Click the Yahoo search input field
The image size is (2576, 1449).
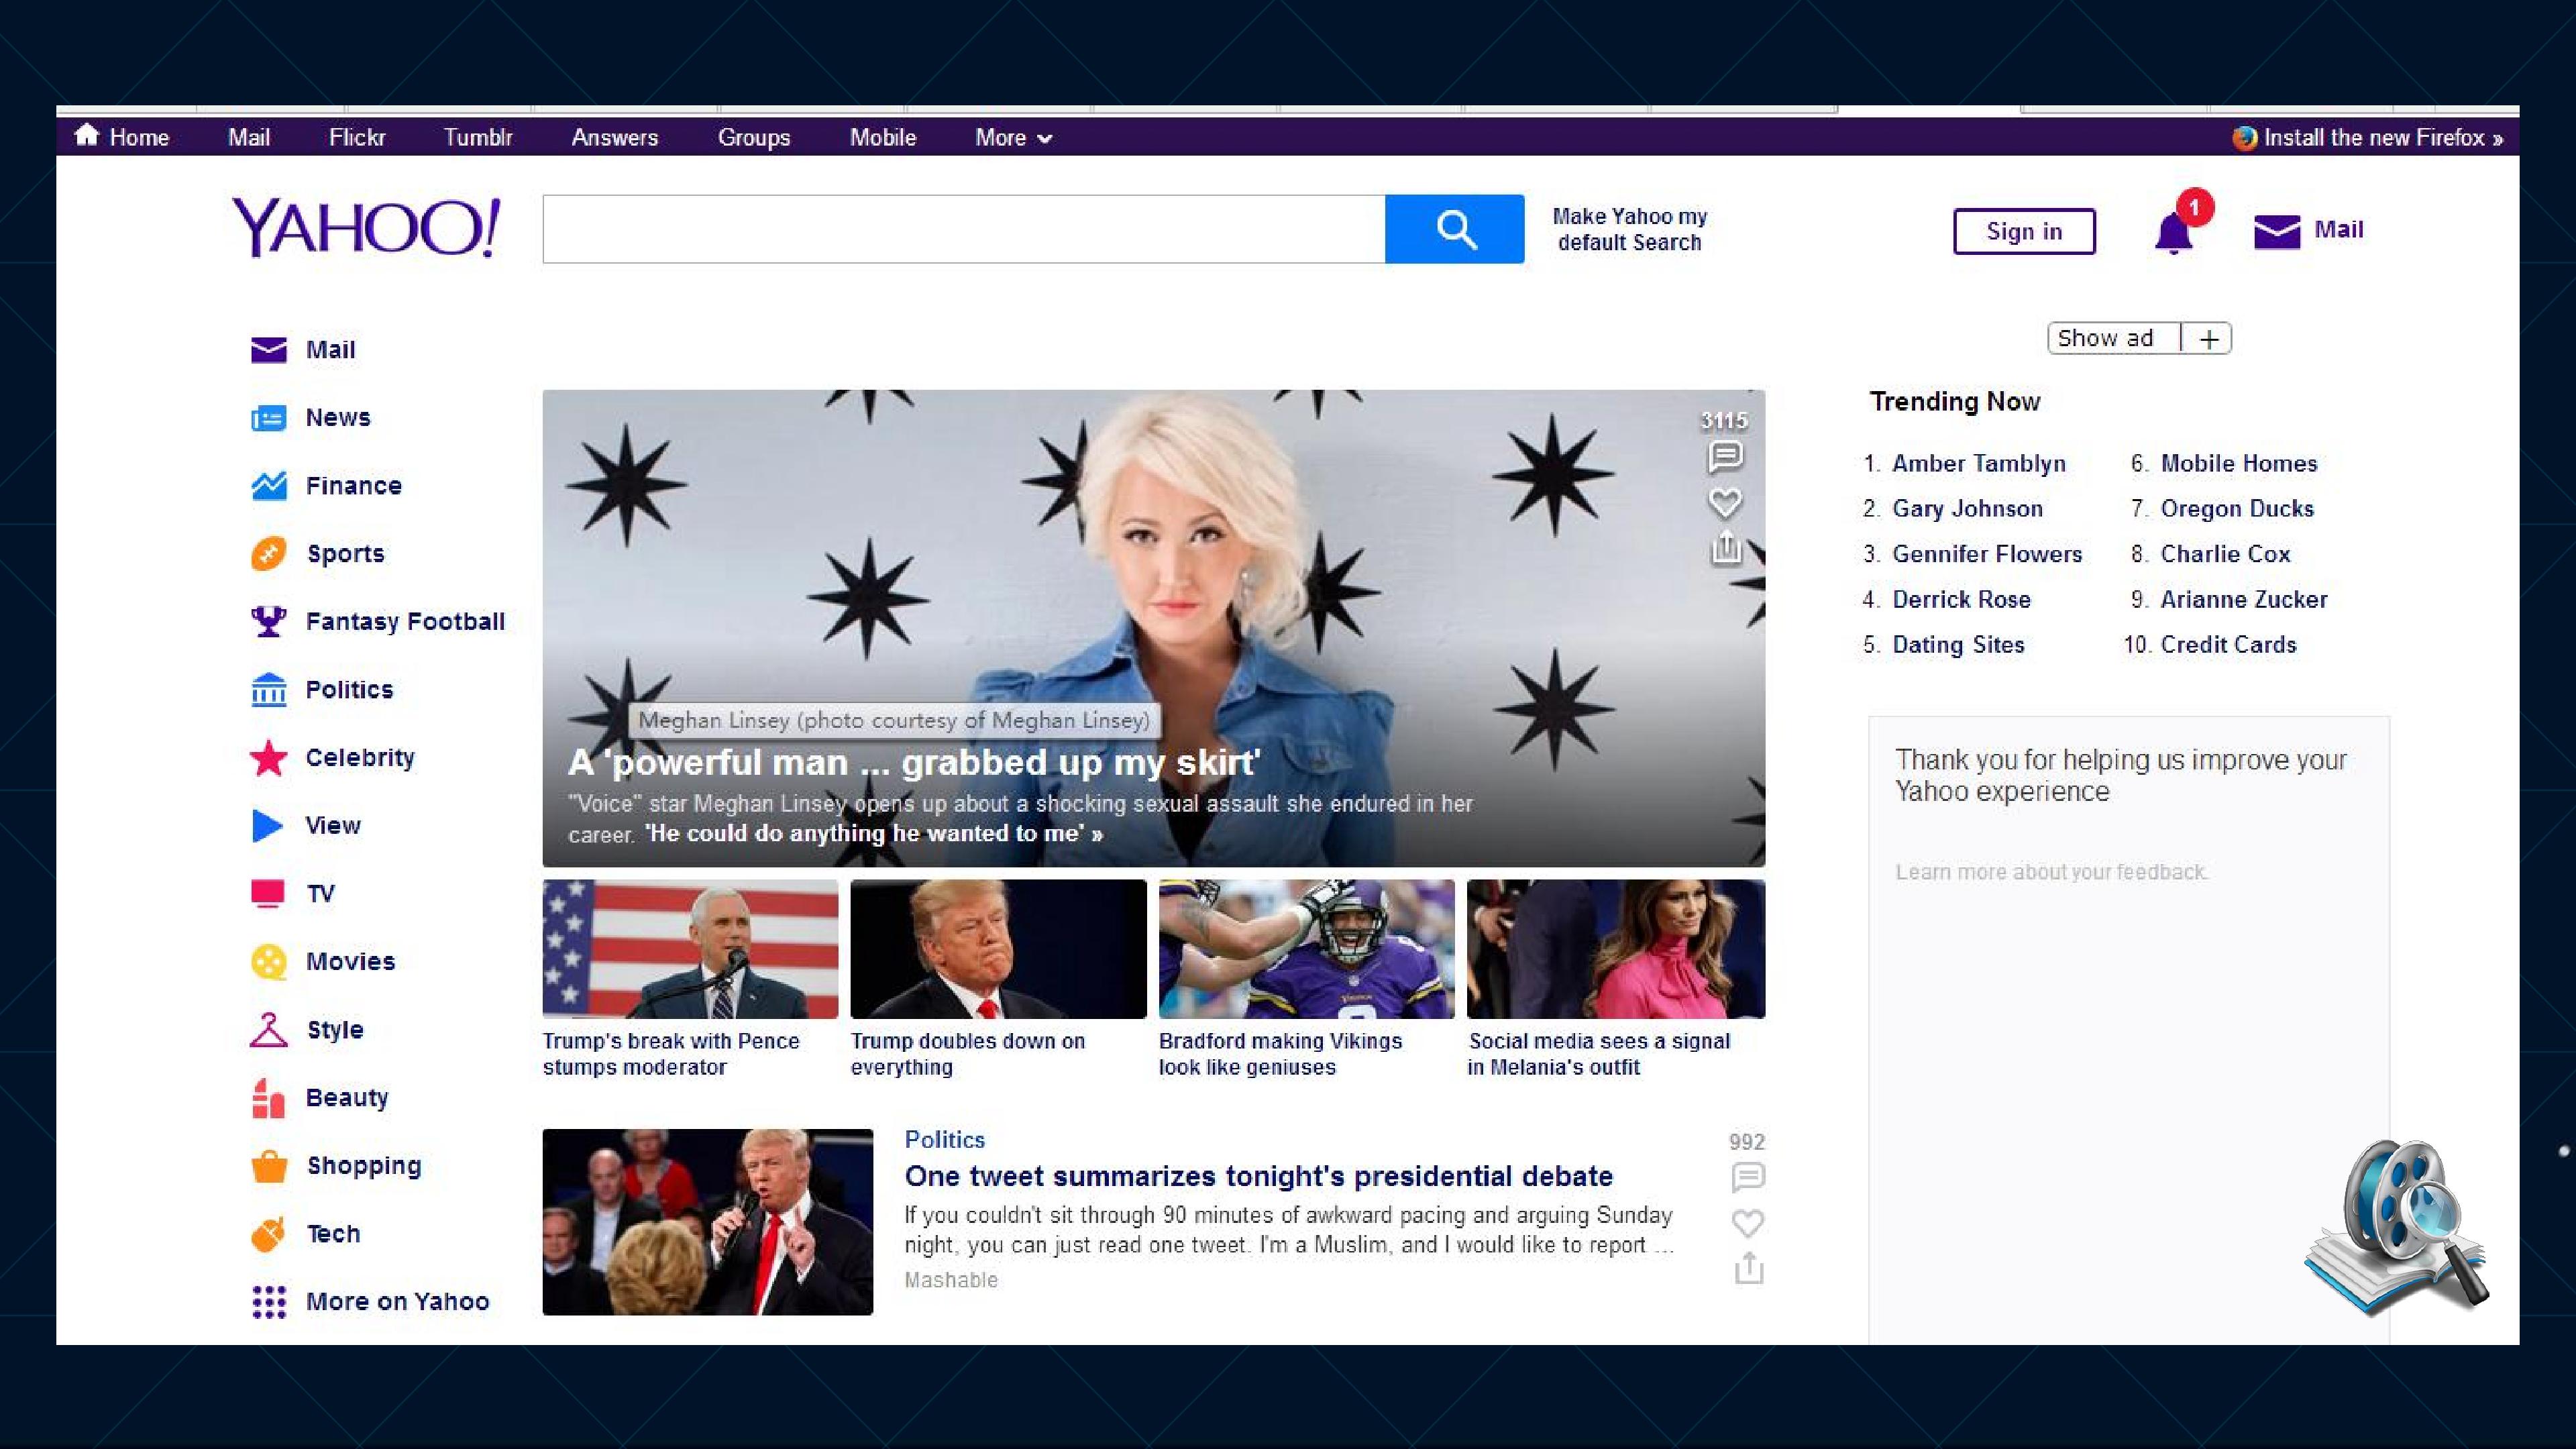pos(964,229)
